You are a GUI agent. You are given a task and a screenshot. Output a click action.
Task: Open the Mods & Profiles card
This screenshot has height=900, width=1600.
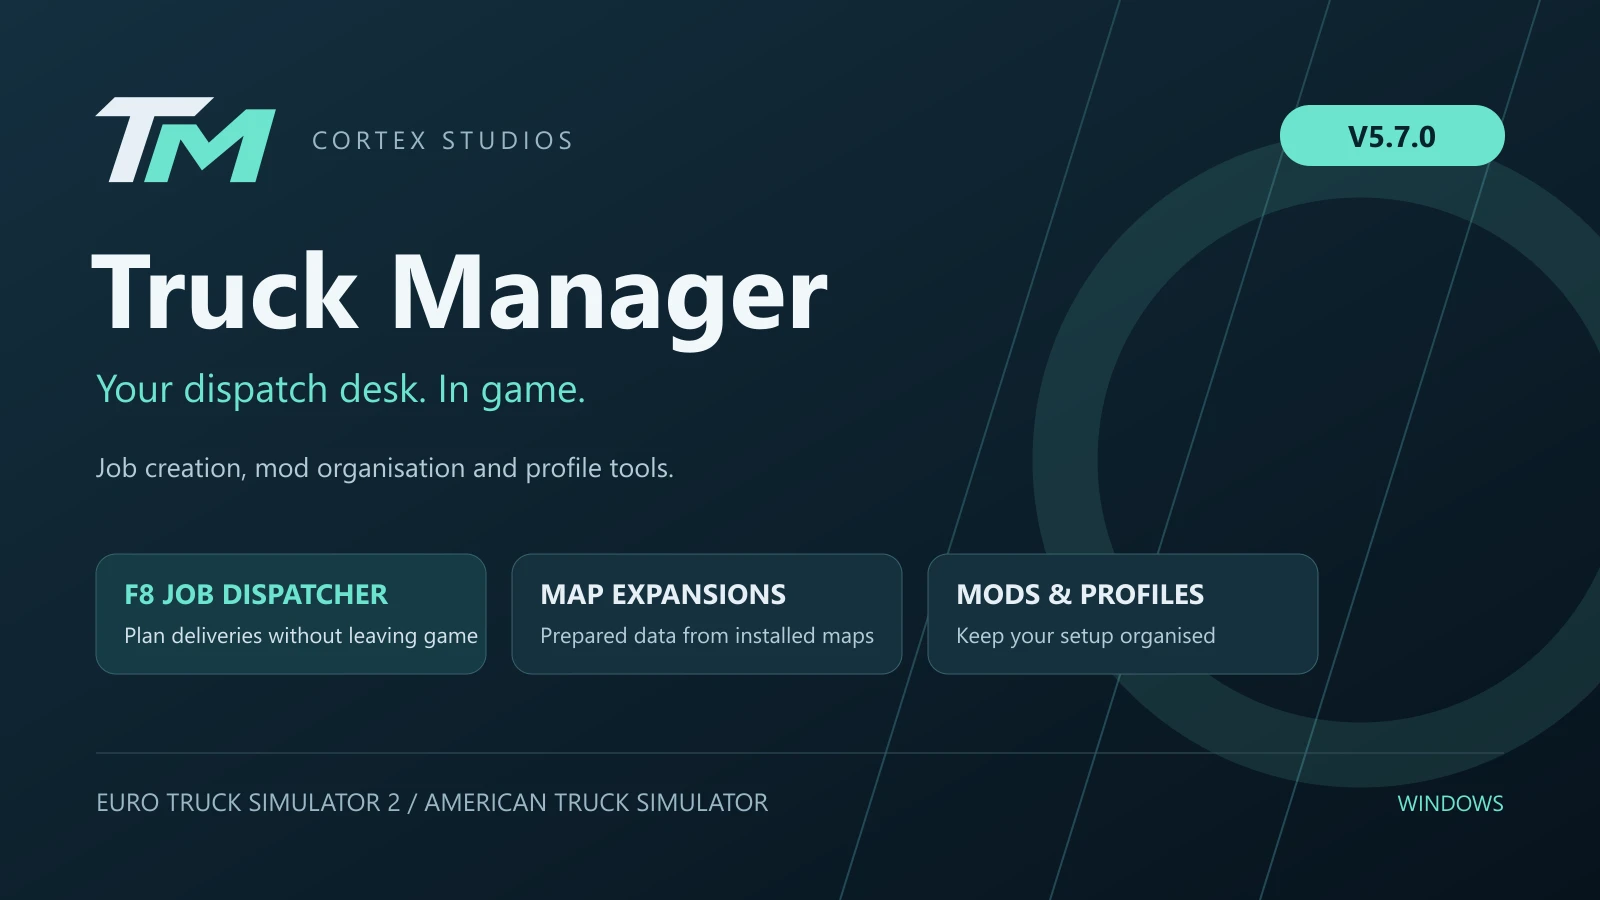[x=1123, y=614]
